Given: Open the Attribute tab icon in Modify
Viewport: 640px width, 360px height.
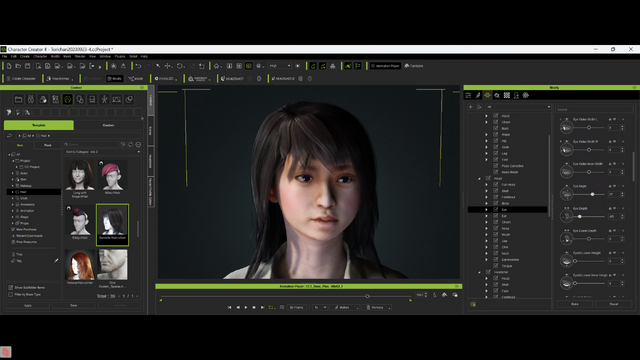Looking at the screenshot, I should coord(468,95).
